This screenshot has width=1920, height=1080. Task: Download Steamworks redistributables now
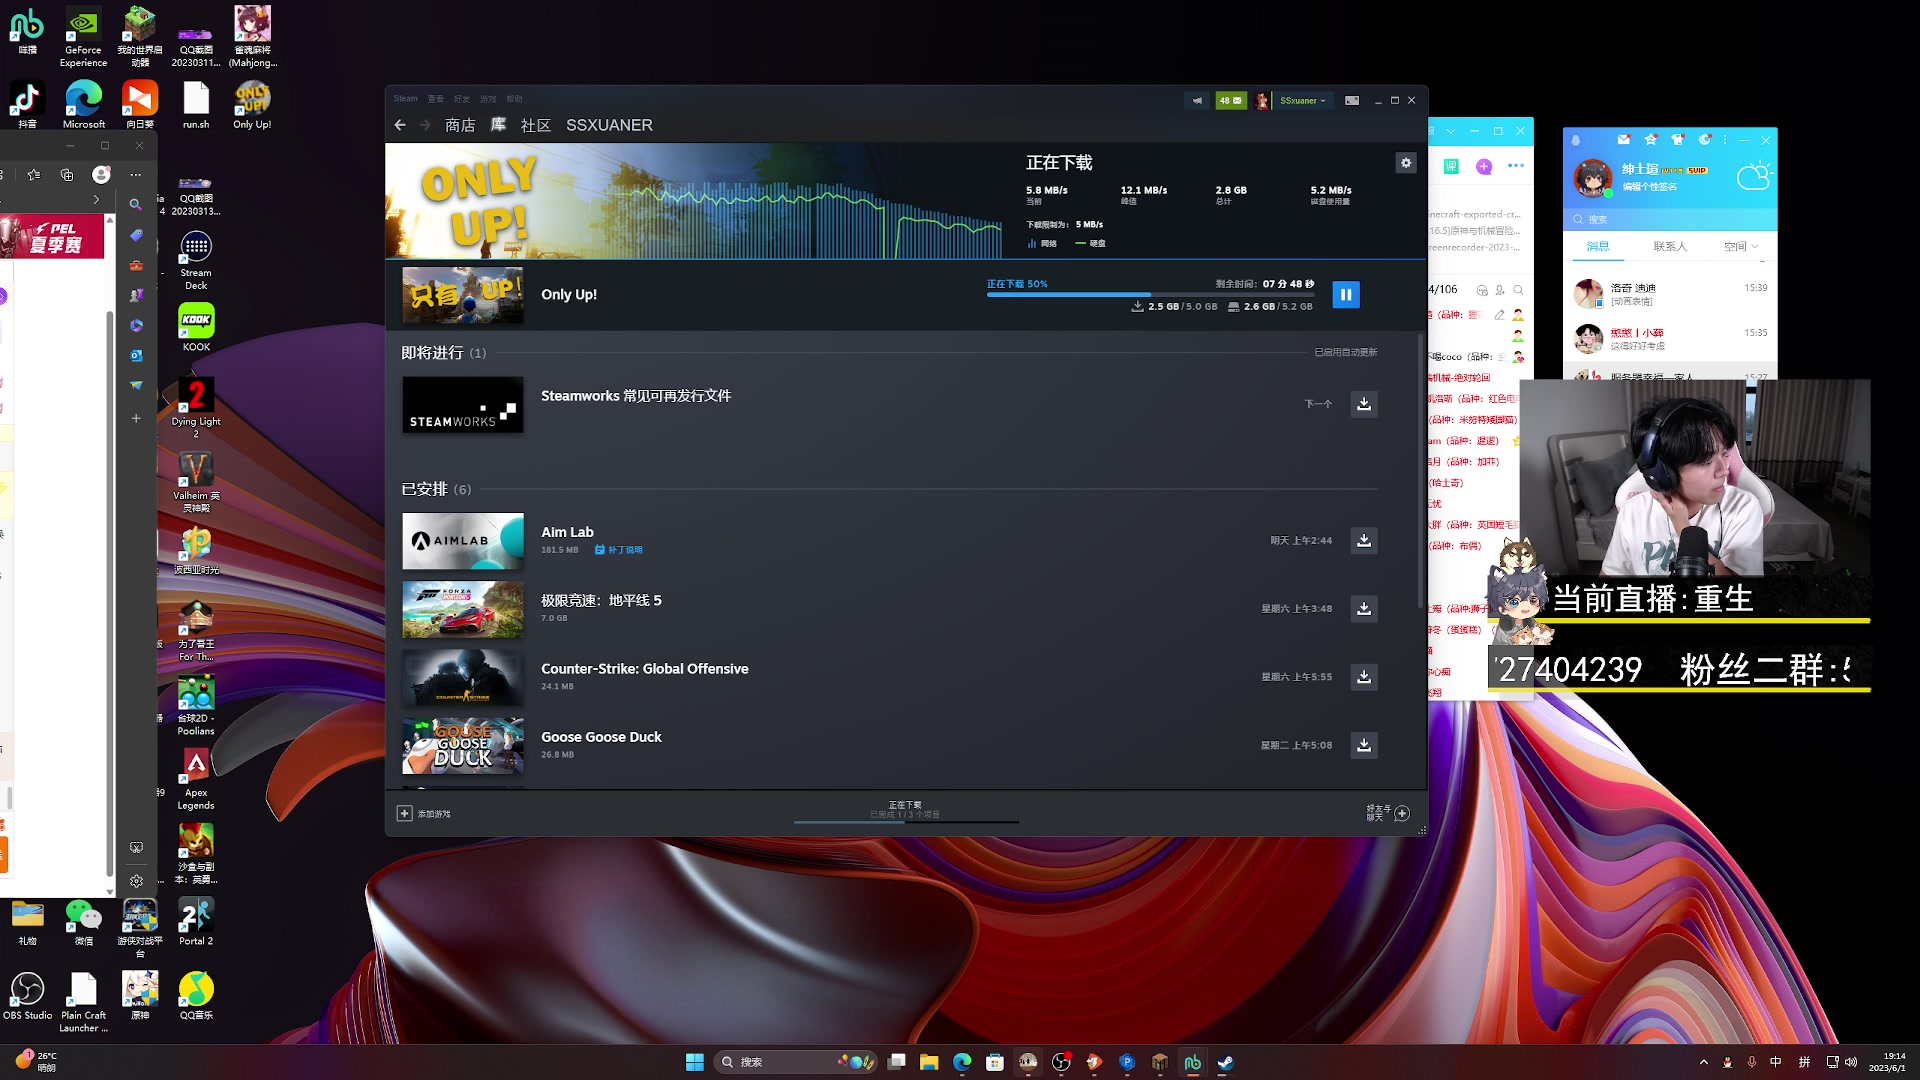(x=1363, y=404)
